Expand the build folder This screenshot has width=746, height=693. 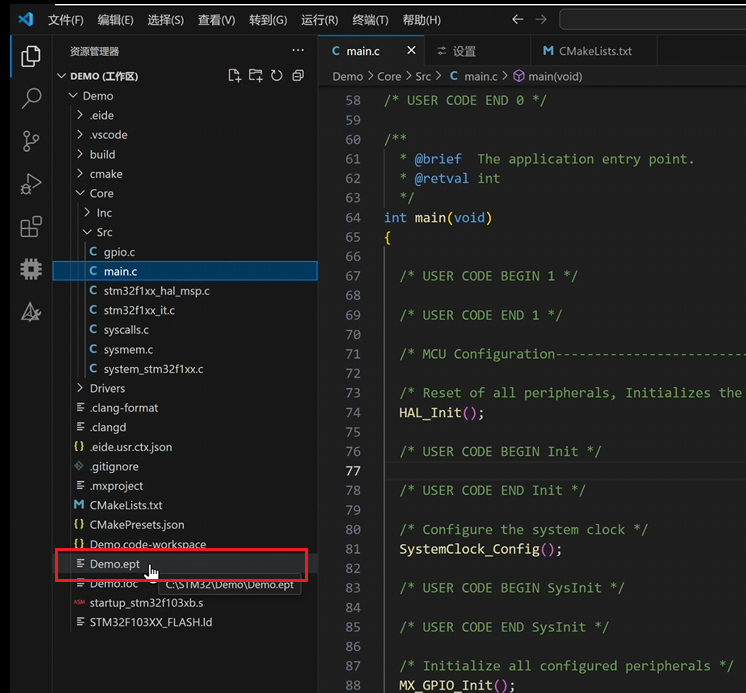(x=80, y=154)
